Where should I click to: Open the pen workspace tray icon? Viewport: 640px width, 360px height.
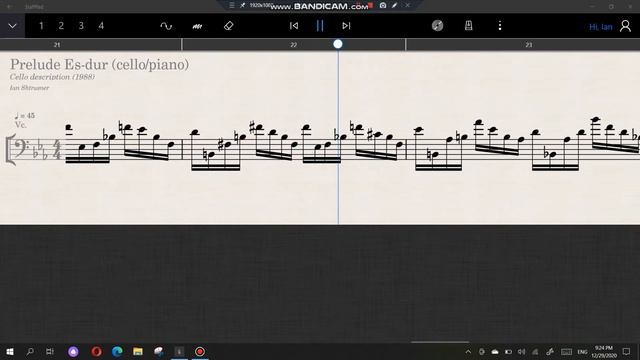click(x=550, y=352)
